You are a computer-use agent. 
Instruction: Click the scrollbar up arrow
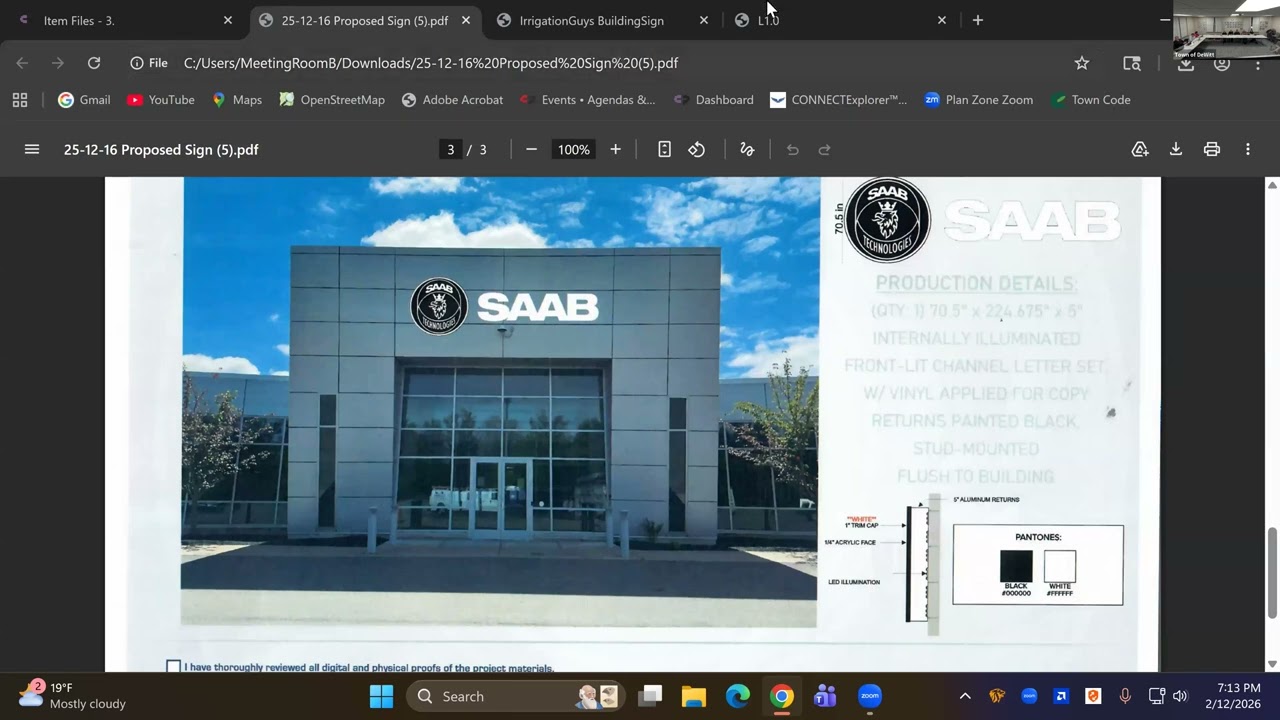[x=1272, y=185]
